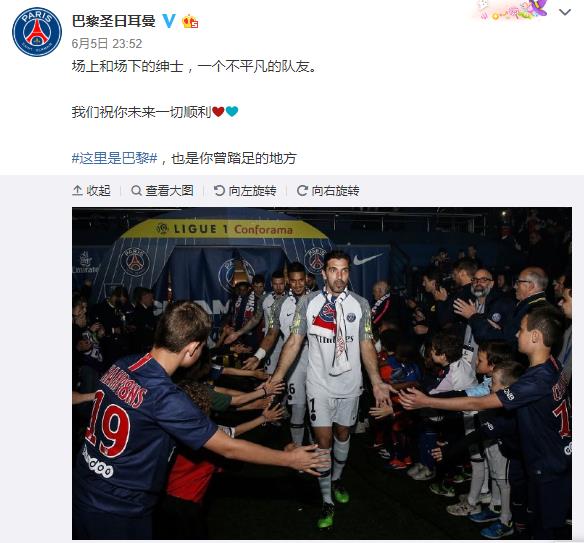Click the red heart emoji in post
This screenshot has width=584, height=543.
tap(218, 111)
